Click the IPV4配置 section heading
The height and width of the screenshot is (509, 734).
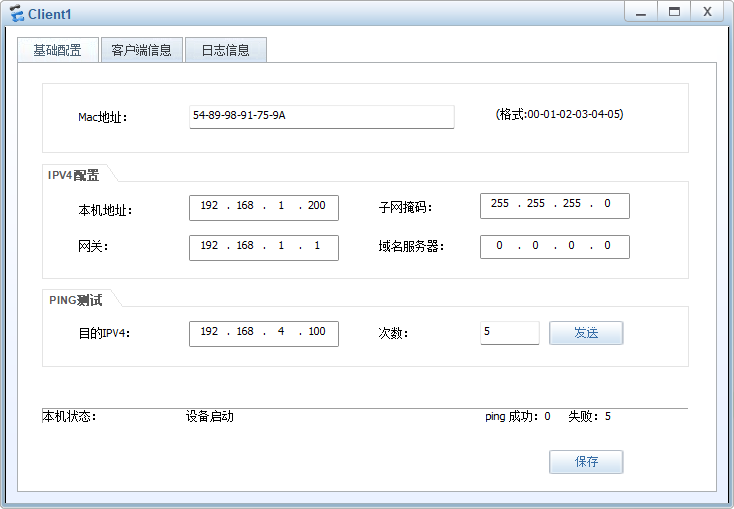coord(73,175)
